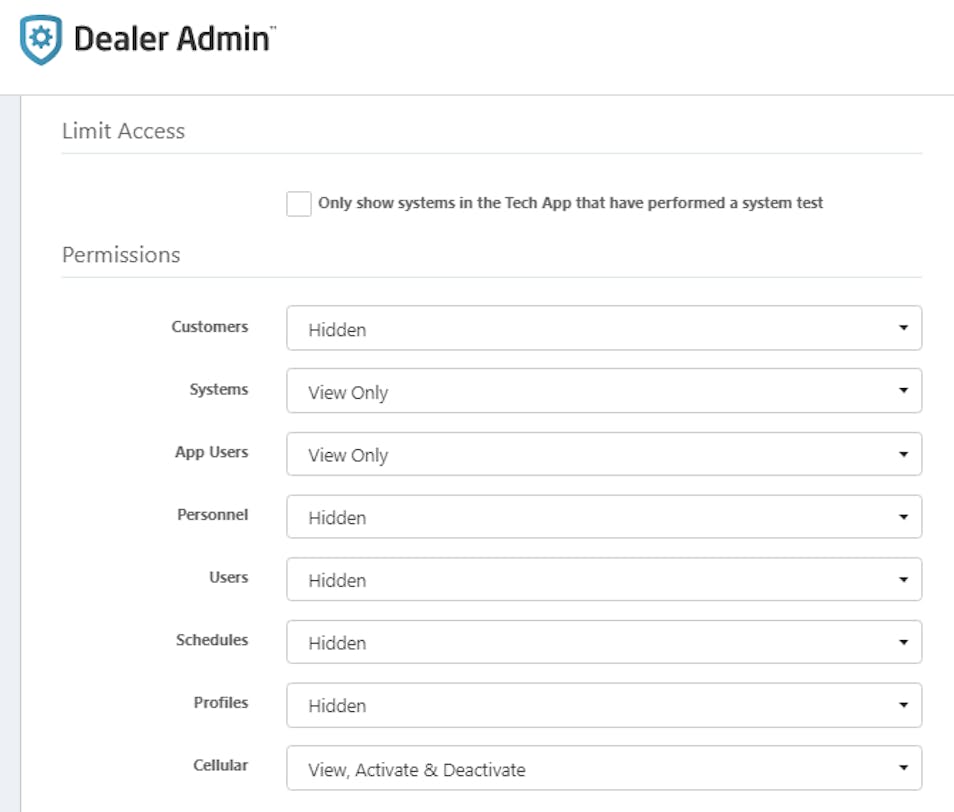954x812 pixels.
Task: Expand the App Users permission dropdown
Action: click(x=604, y=454)
